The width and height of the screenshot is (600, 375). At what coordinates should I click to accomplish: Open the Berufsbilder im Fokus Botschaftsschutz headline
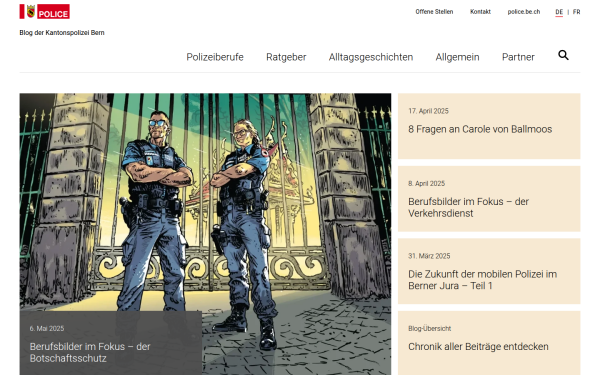[x=90, y=352]
